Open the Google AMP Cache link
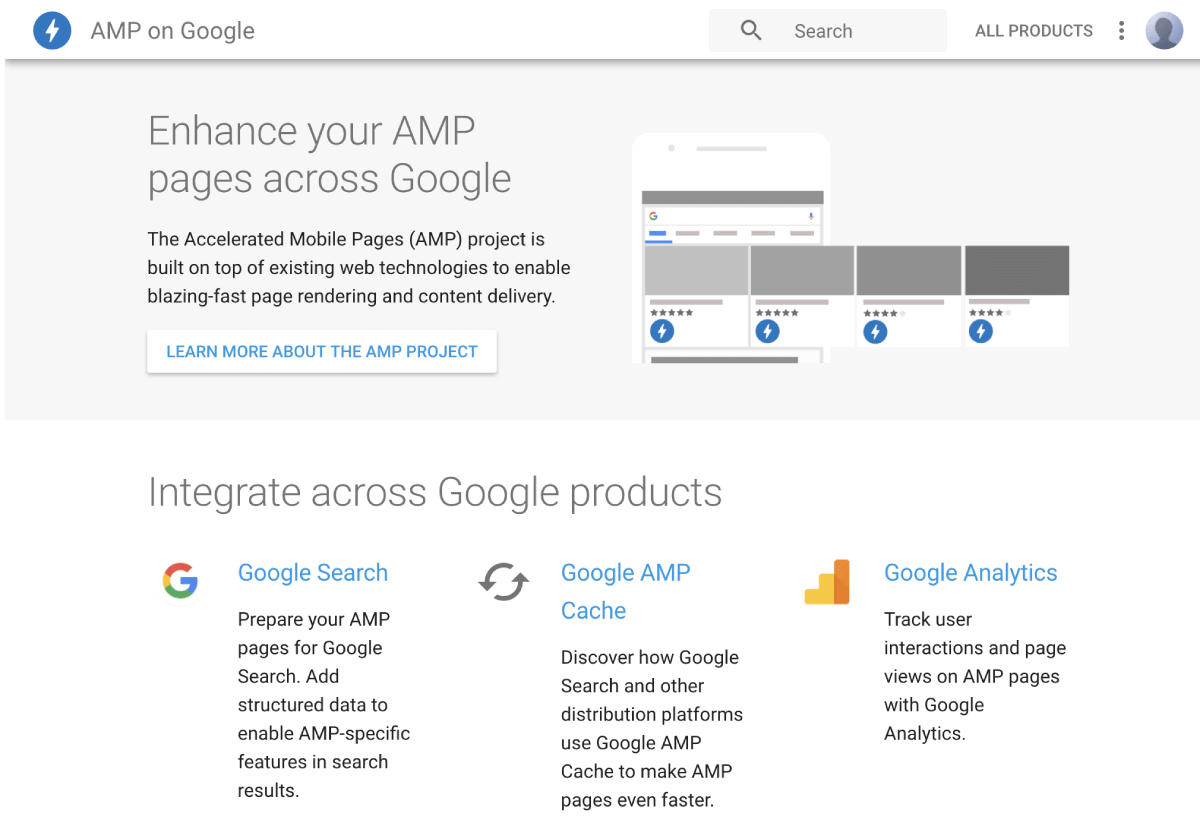Viewport: 1200px width, 840px height. tap(626, 592)
